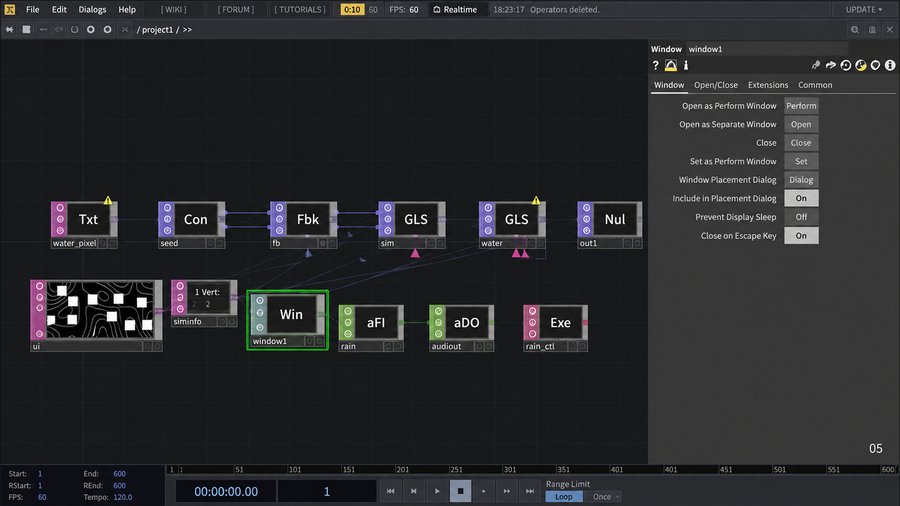Click the Perform button
The height and width of the screenshot is (506, 900).
pos(801,106)
